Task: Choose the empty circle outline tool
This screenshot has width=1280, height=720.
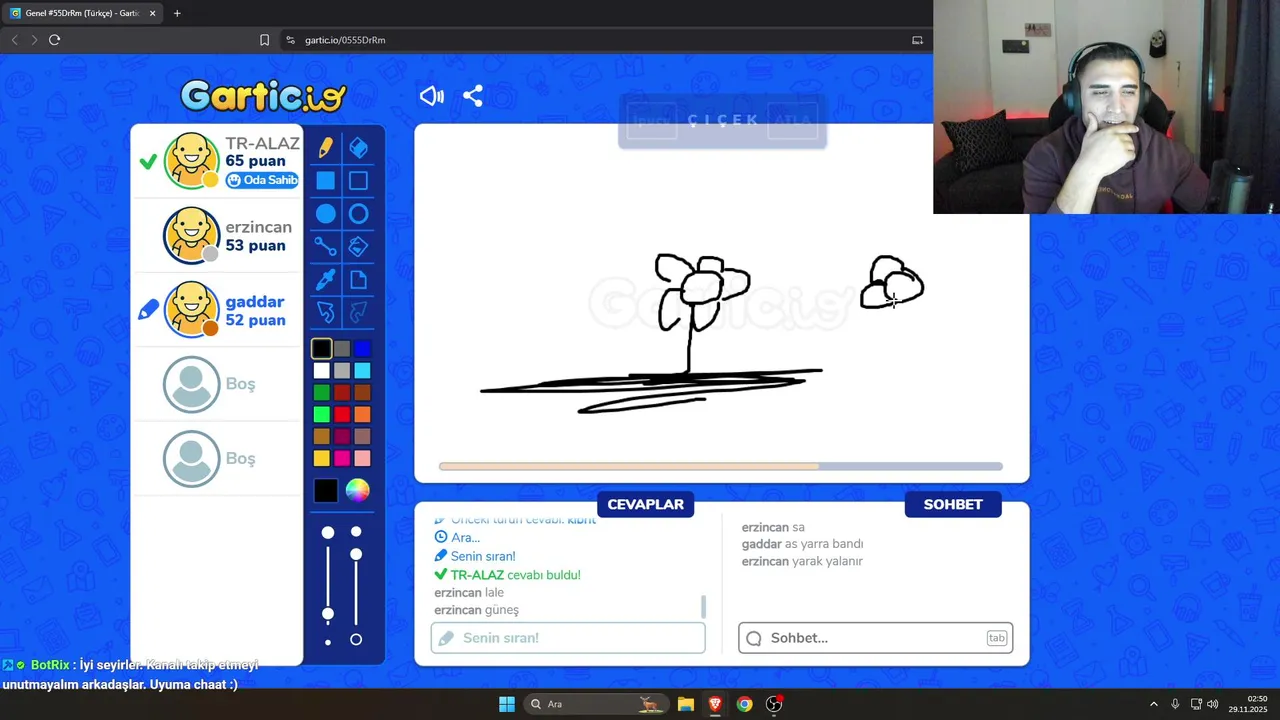Action: click(358, 214)
